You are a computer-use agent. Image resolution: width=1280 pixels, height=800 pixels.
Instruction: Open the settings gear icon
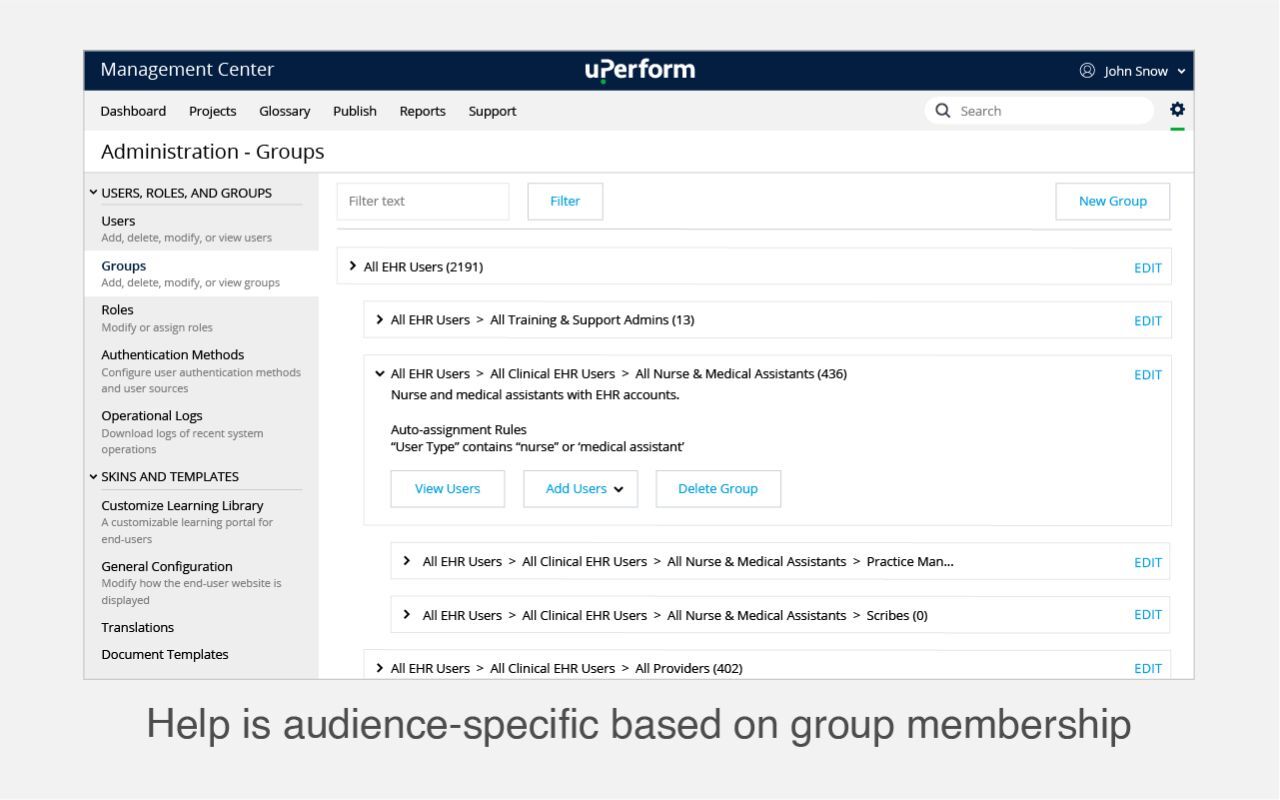pyautogui.click(x=1177, y=109)
